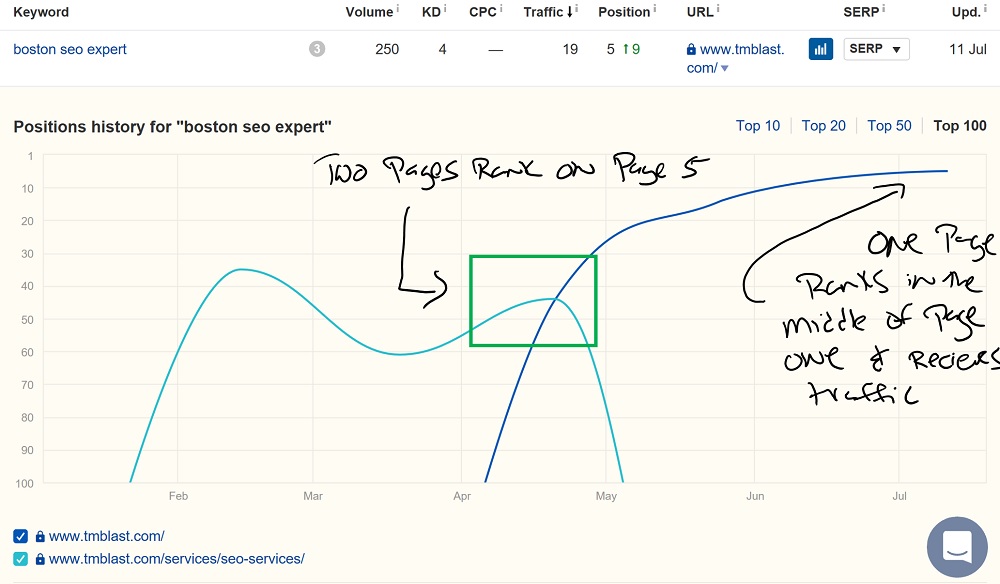Expand the SERP dropdown button

(876, 49)
